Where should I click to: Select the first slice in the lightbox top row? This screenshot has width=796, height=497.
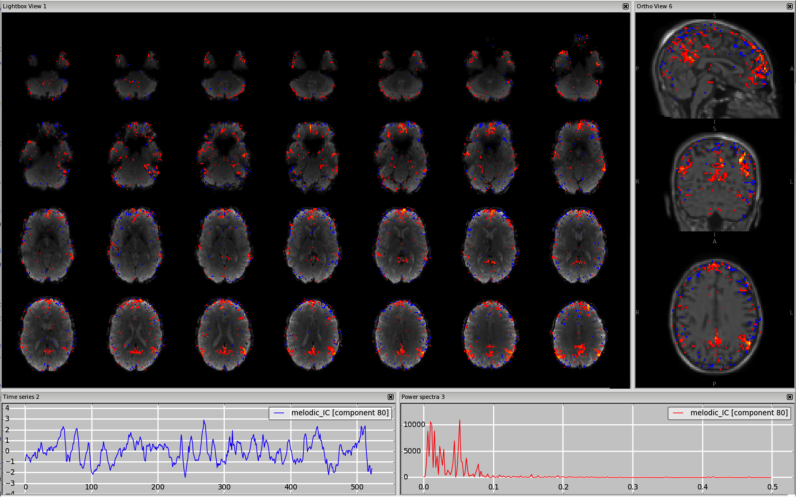47,78
